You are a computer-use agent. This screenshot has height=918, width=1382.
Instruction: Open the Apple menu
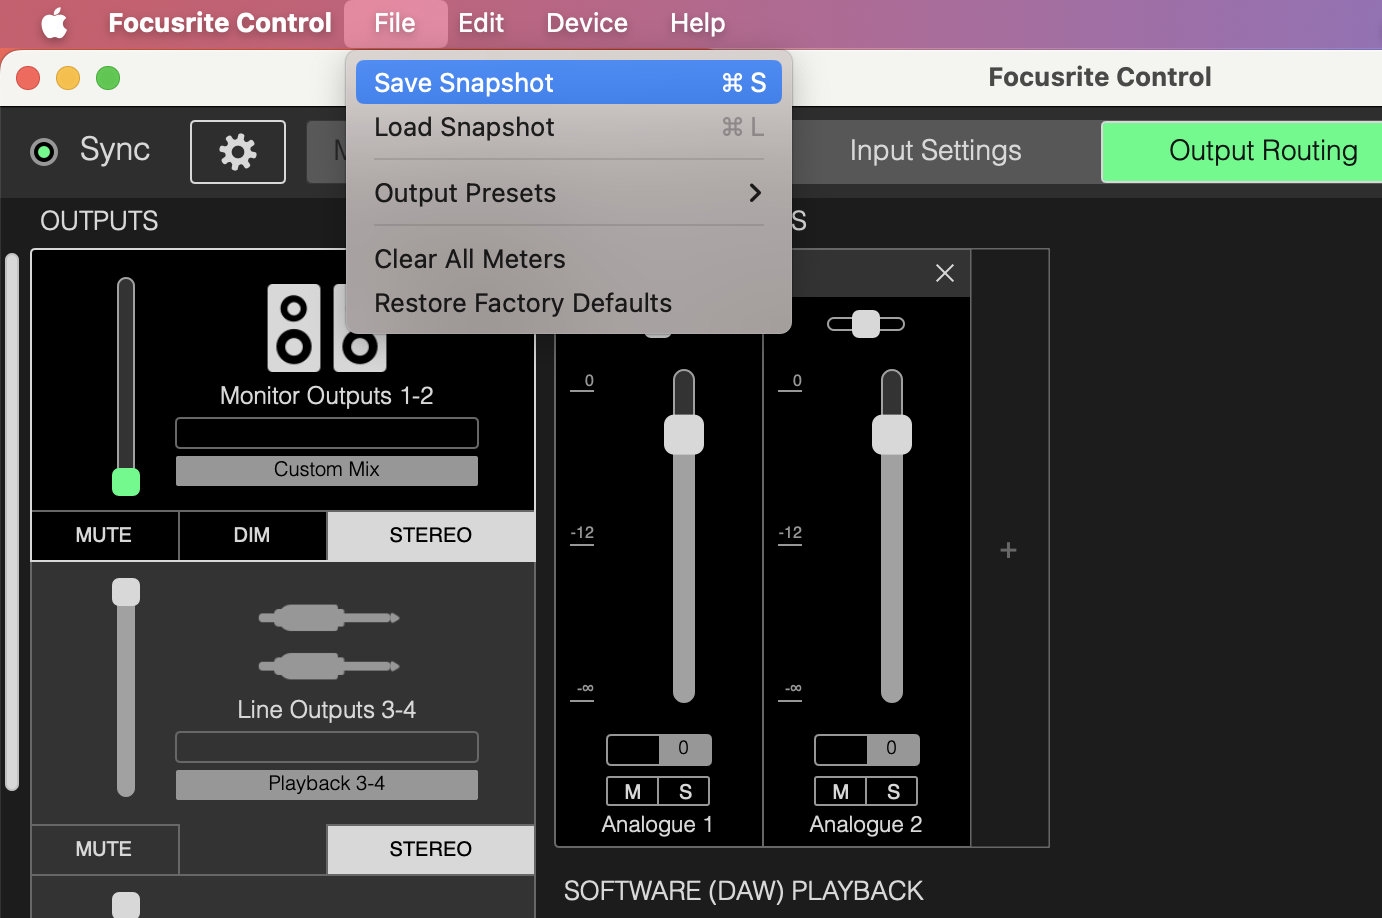pyautogui.click(x=55, y=23)
